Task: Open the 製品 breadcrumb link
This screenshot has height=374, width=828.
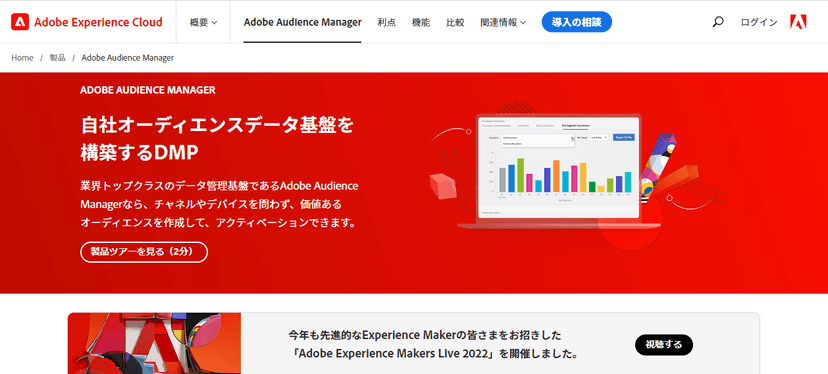Action: (x=58, y=58)
